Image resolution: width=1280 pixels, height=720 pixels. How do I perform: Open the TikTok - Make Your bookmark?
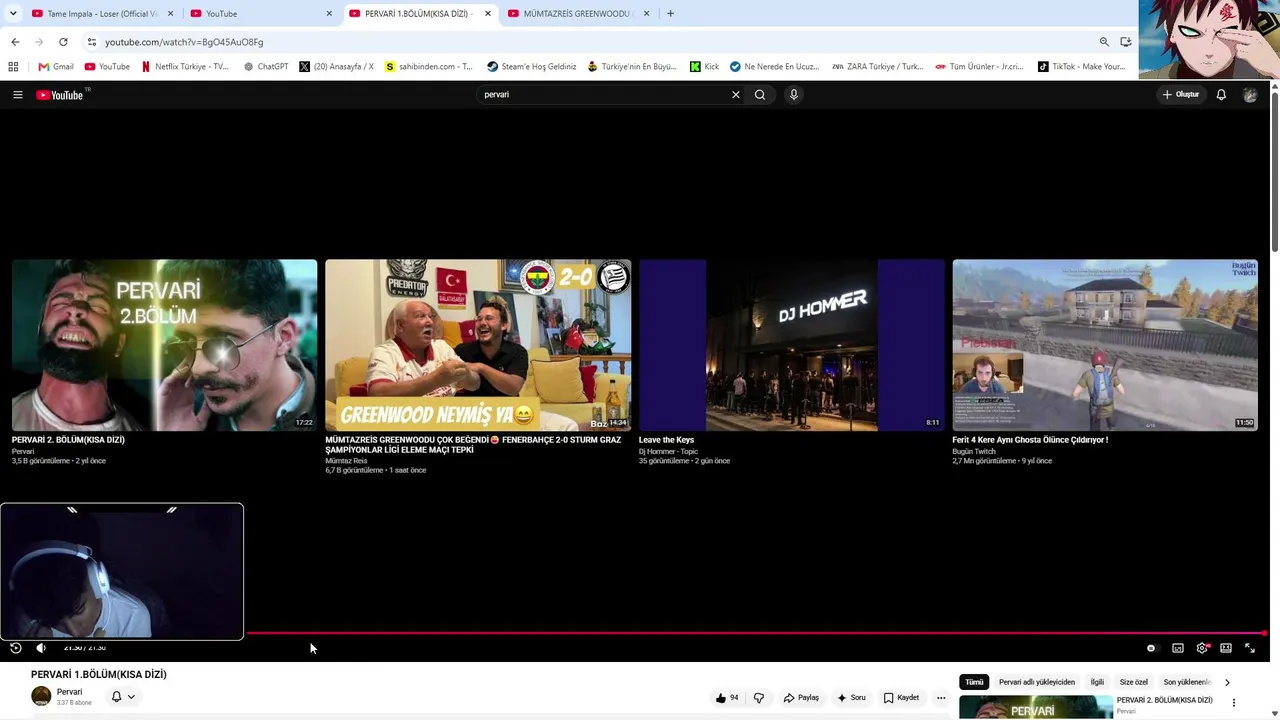coord(1081,67)
